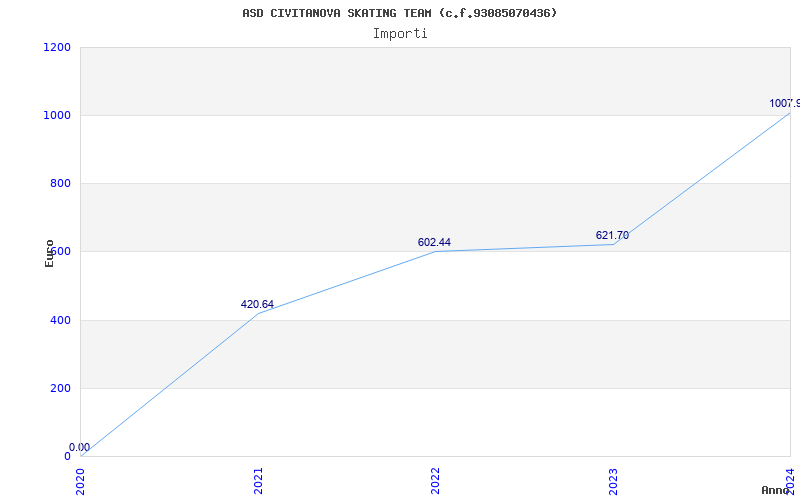
Task: Select the 2021 x-axis year label
Action: click(258, 479)
